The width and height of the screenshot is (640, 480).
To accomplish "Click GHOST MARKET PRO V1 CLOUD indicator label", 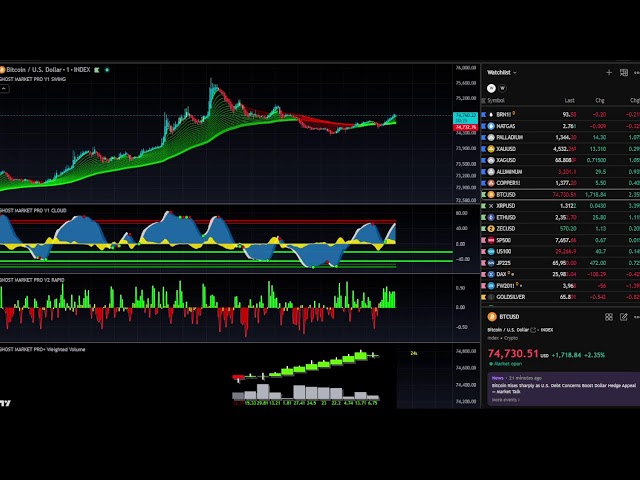I will [33, 211].
